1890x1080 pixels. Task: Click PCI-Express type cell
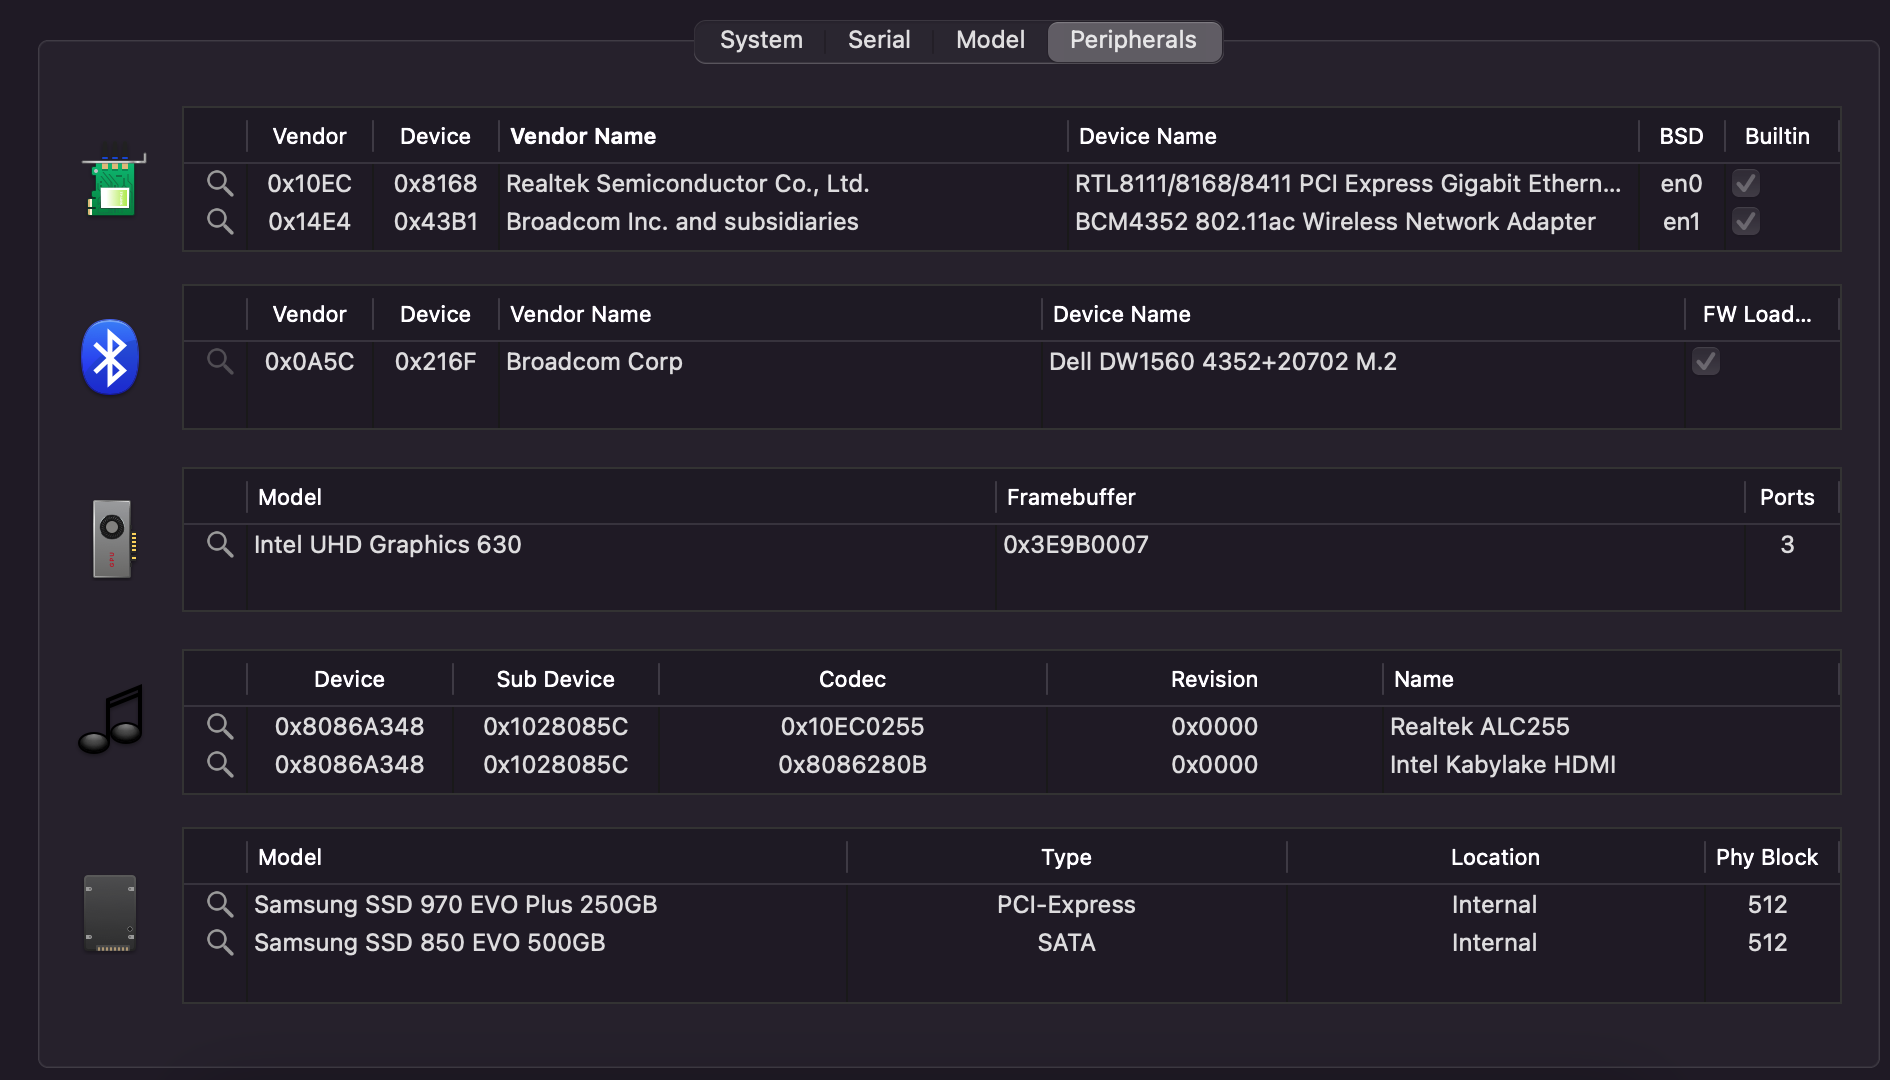(1066, 904)
